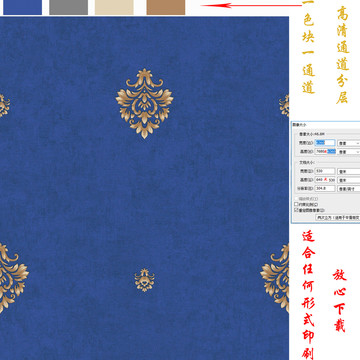
Task: Open the resolution unit dropdown
Action: pyautogui.click(x=349, y=189)
